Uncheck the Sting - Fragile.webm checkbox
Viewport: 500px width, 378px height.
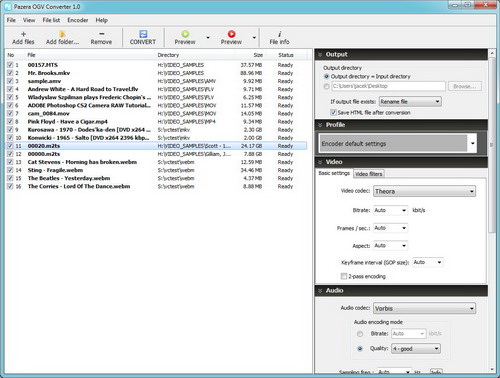point(10,170)
